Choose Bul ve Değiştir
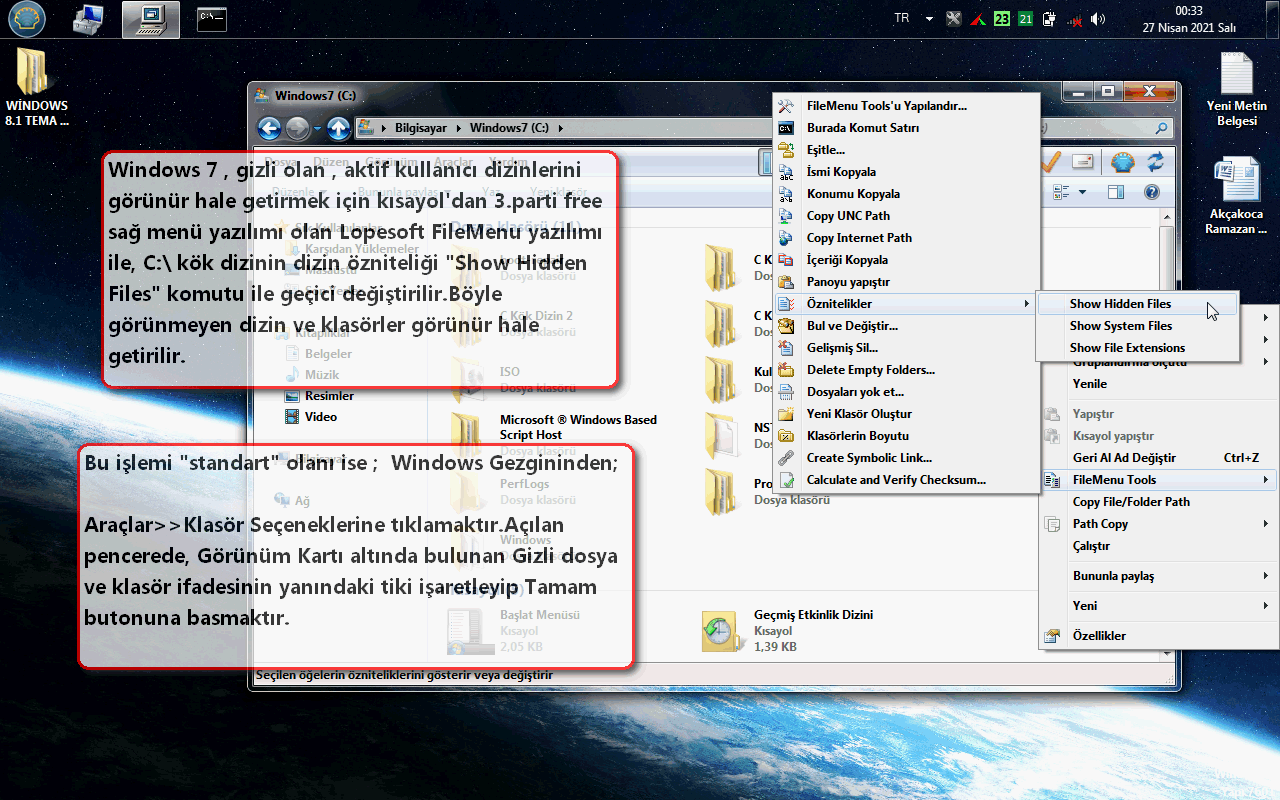Screen dimensions: 1280x800 coord(905,326)
